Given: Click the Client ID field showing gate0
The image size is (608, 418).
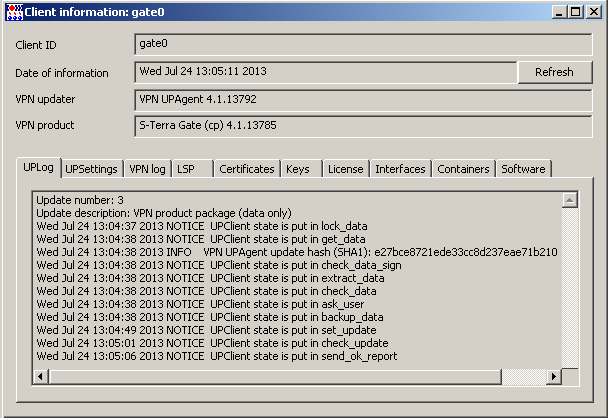Looking at the screenshot, I should [x=363, y=44].
